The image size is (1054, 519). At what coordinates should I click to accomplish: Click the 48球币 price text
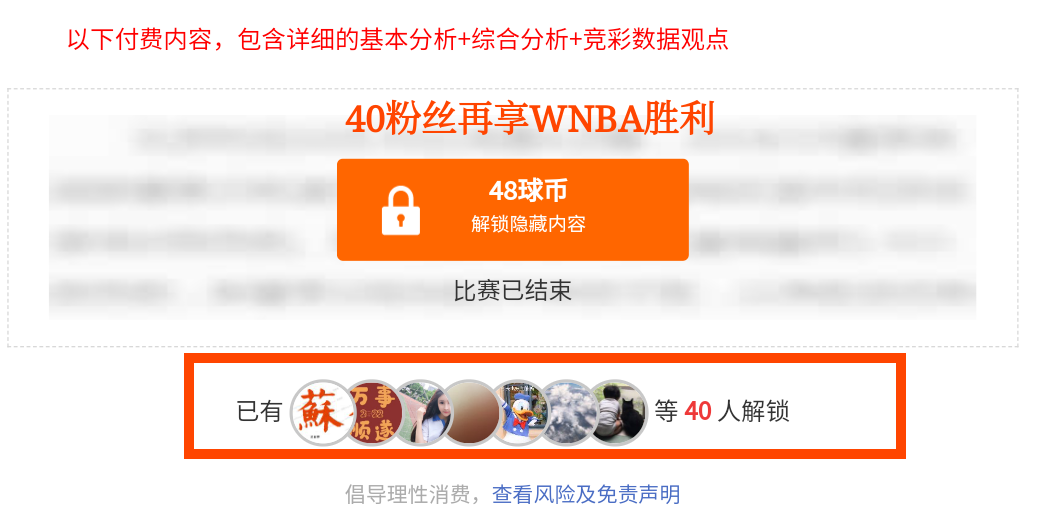[528, 191]
